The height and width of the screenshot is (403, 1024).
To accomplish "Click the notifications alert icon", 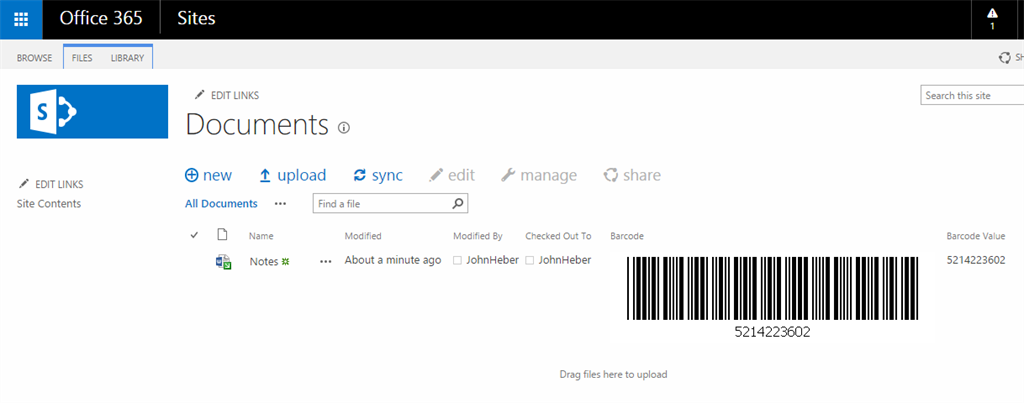I will 992,15.
